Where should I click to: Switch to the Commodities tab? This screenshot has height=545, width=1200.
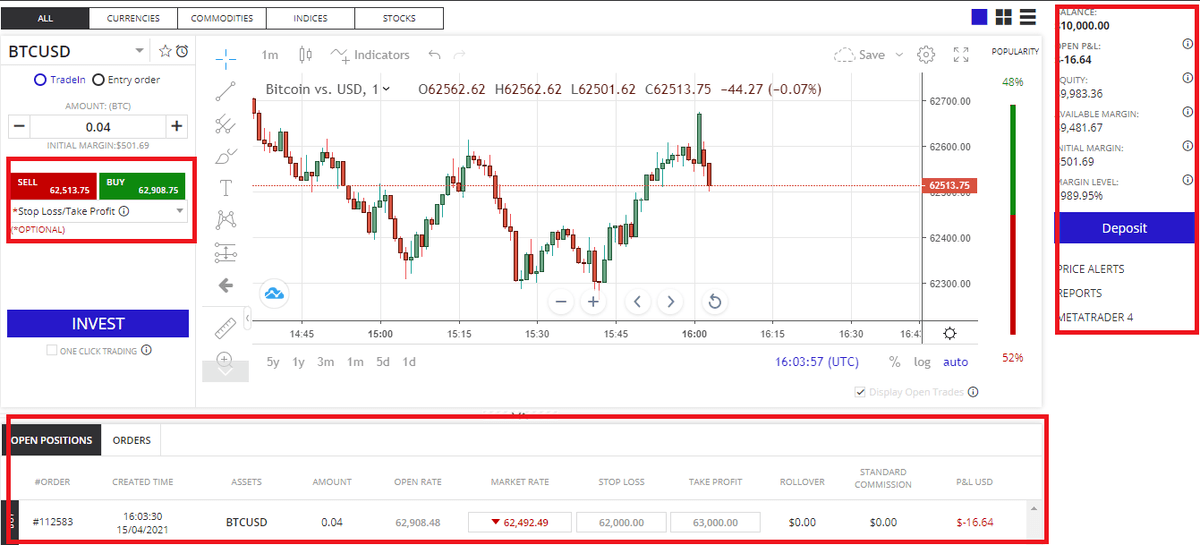(x=222, y=18)
